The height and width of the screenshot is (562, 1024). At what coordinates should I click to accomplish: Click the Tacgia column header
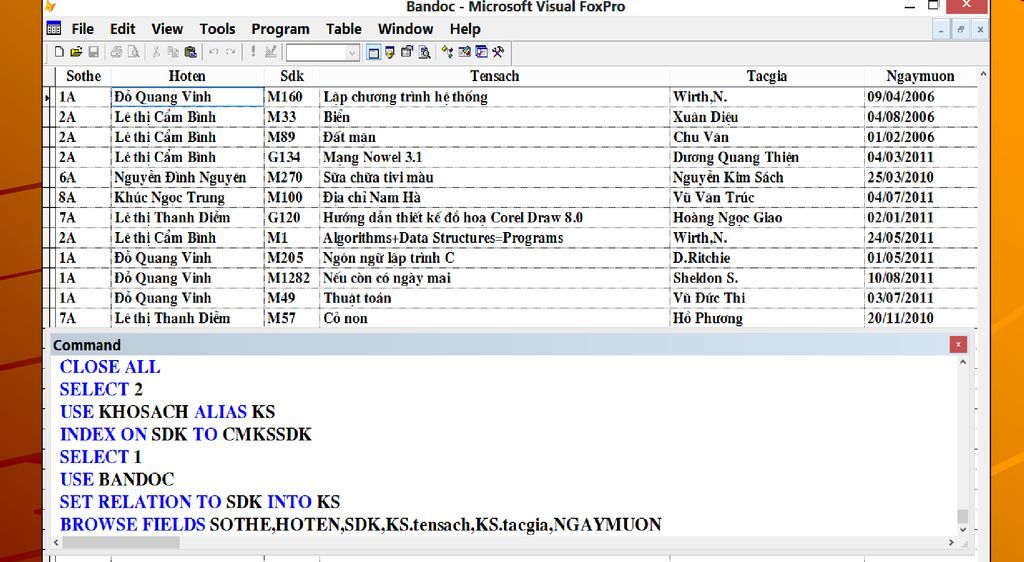click(x=767, y=76)
